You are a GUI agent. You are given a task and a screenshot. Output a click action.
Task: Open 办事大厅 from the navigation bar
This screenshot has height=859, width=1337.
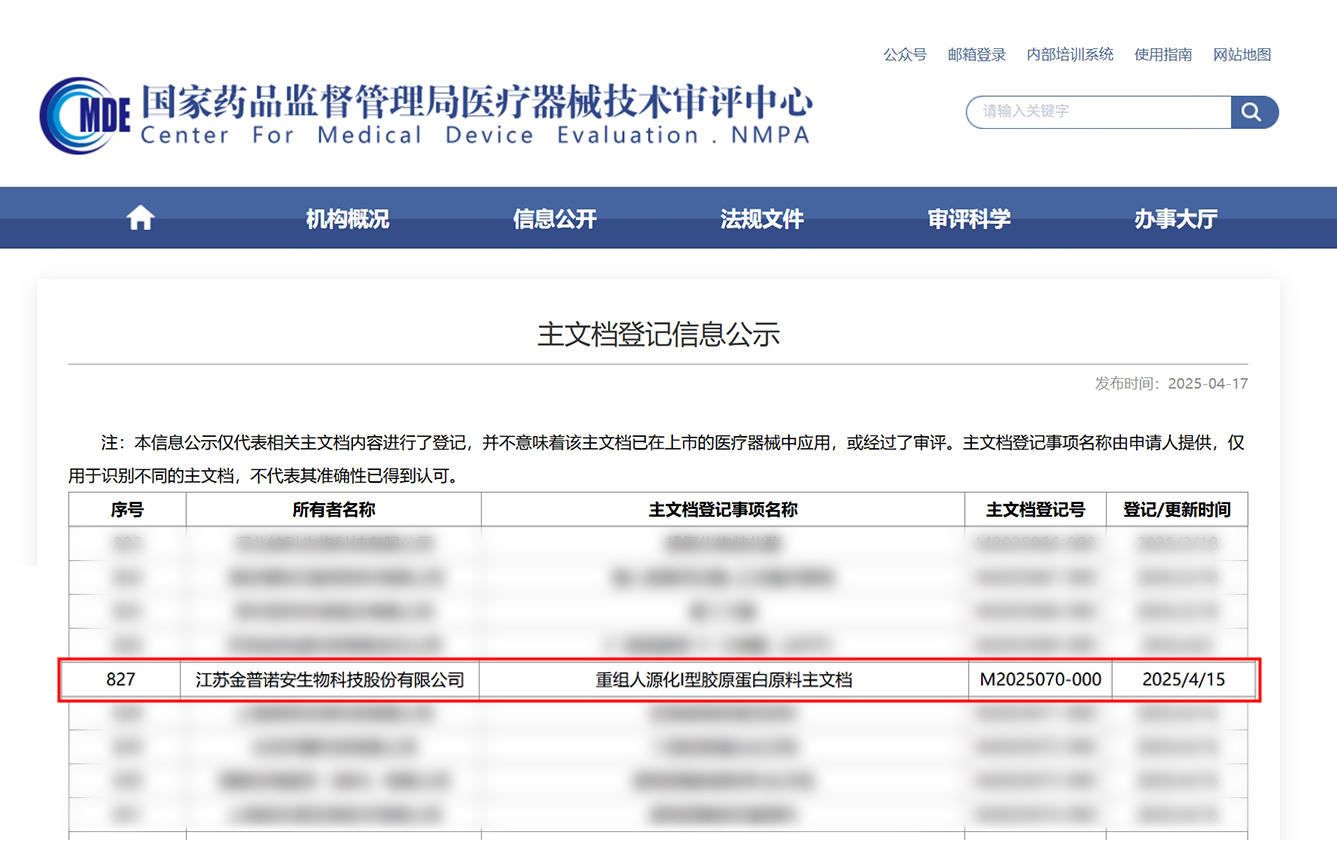1175,219
